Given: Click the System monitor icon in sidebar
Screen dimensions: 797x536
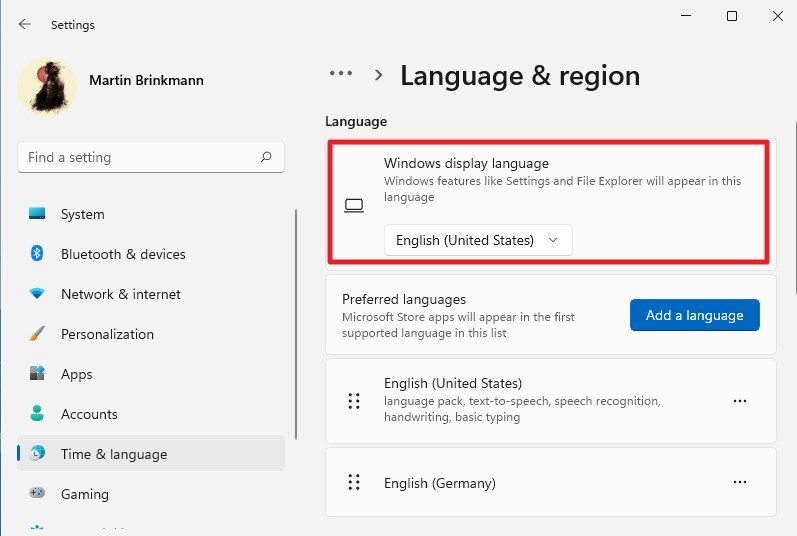Looking at the screenshot, I should coord(37,214).
